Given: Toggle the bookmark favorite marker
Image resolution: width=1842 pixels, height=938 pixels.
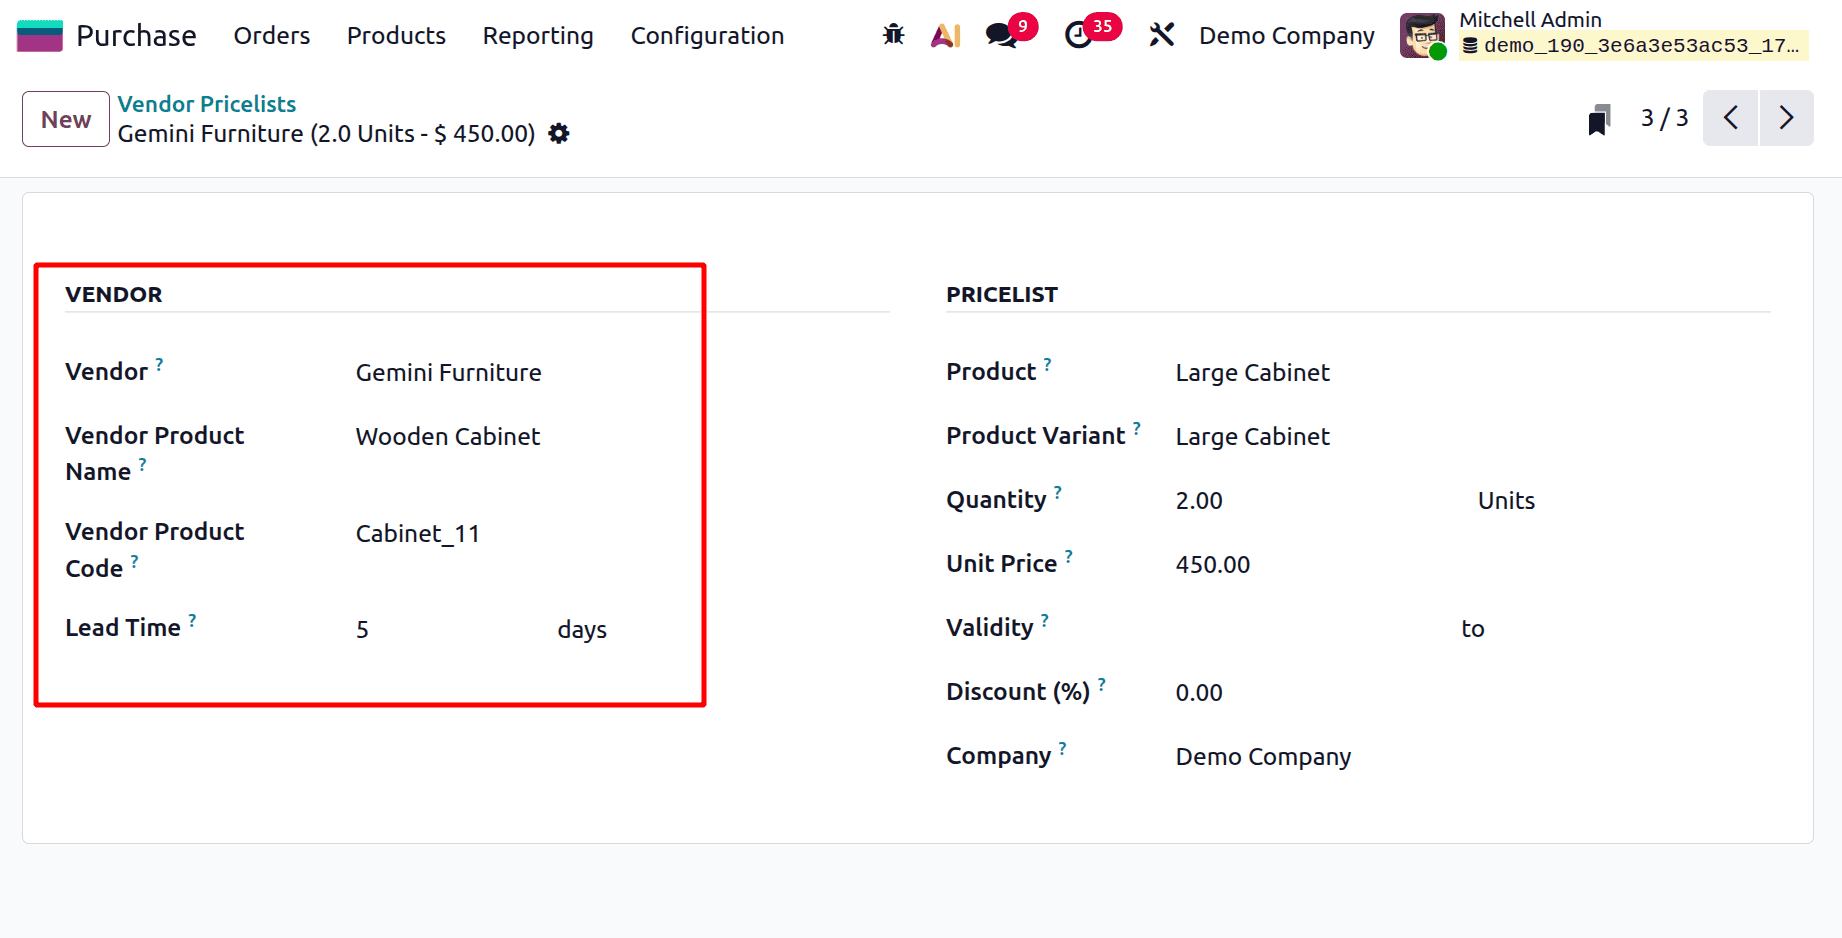Looking at the screenshot, I should coord(1599,117).
